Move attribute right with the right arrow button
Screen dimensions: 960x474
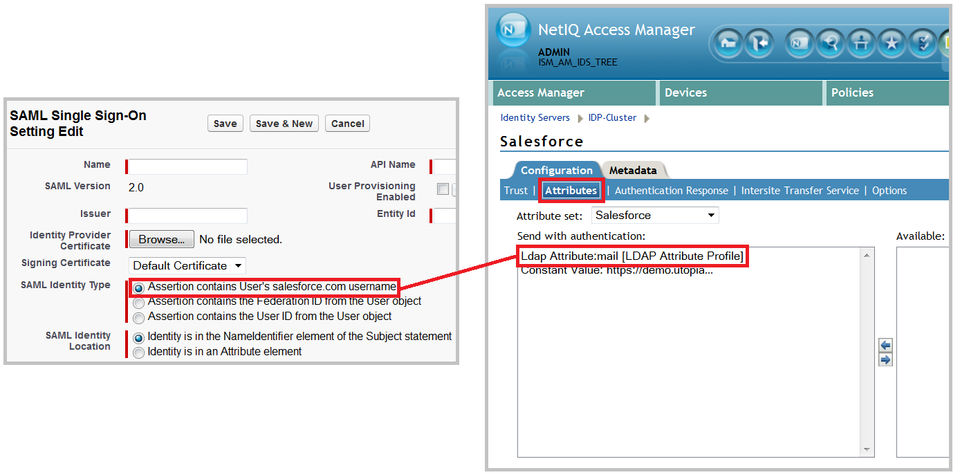click(x=885, y=360)
